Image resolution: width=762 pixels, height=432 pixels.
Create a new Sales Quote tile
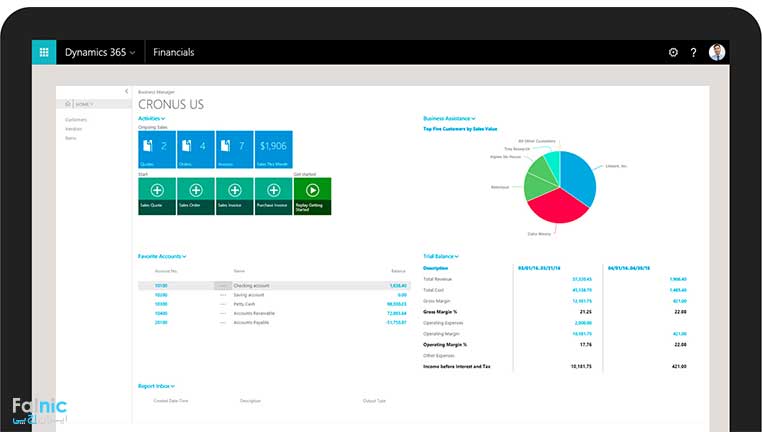pos(156,195)
